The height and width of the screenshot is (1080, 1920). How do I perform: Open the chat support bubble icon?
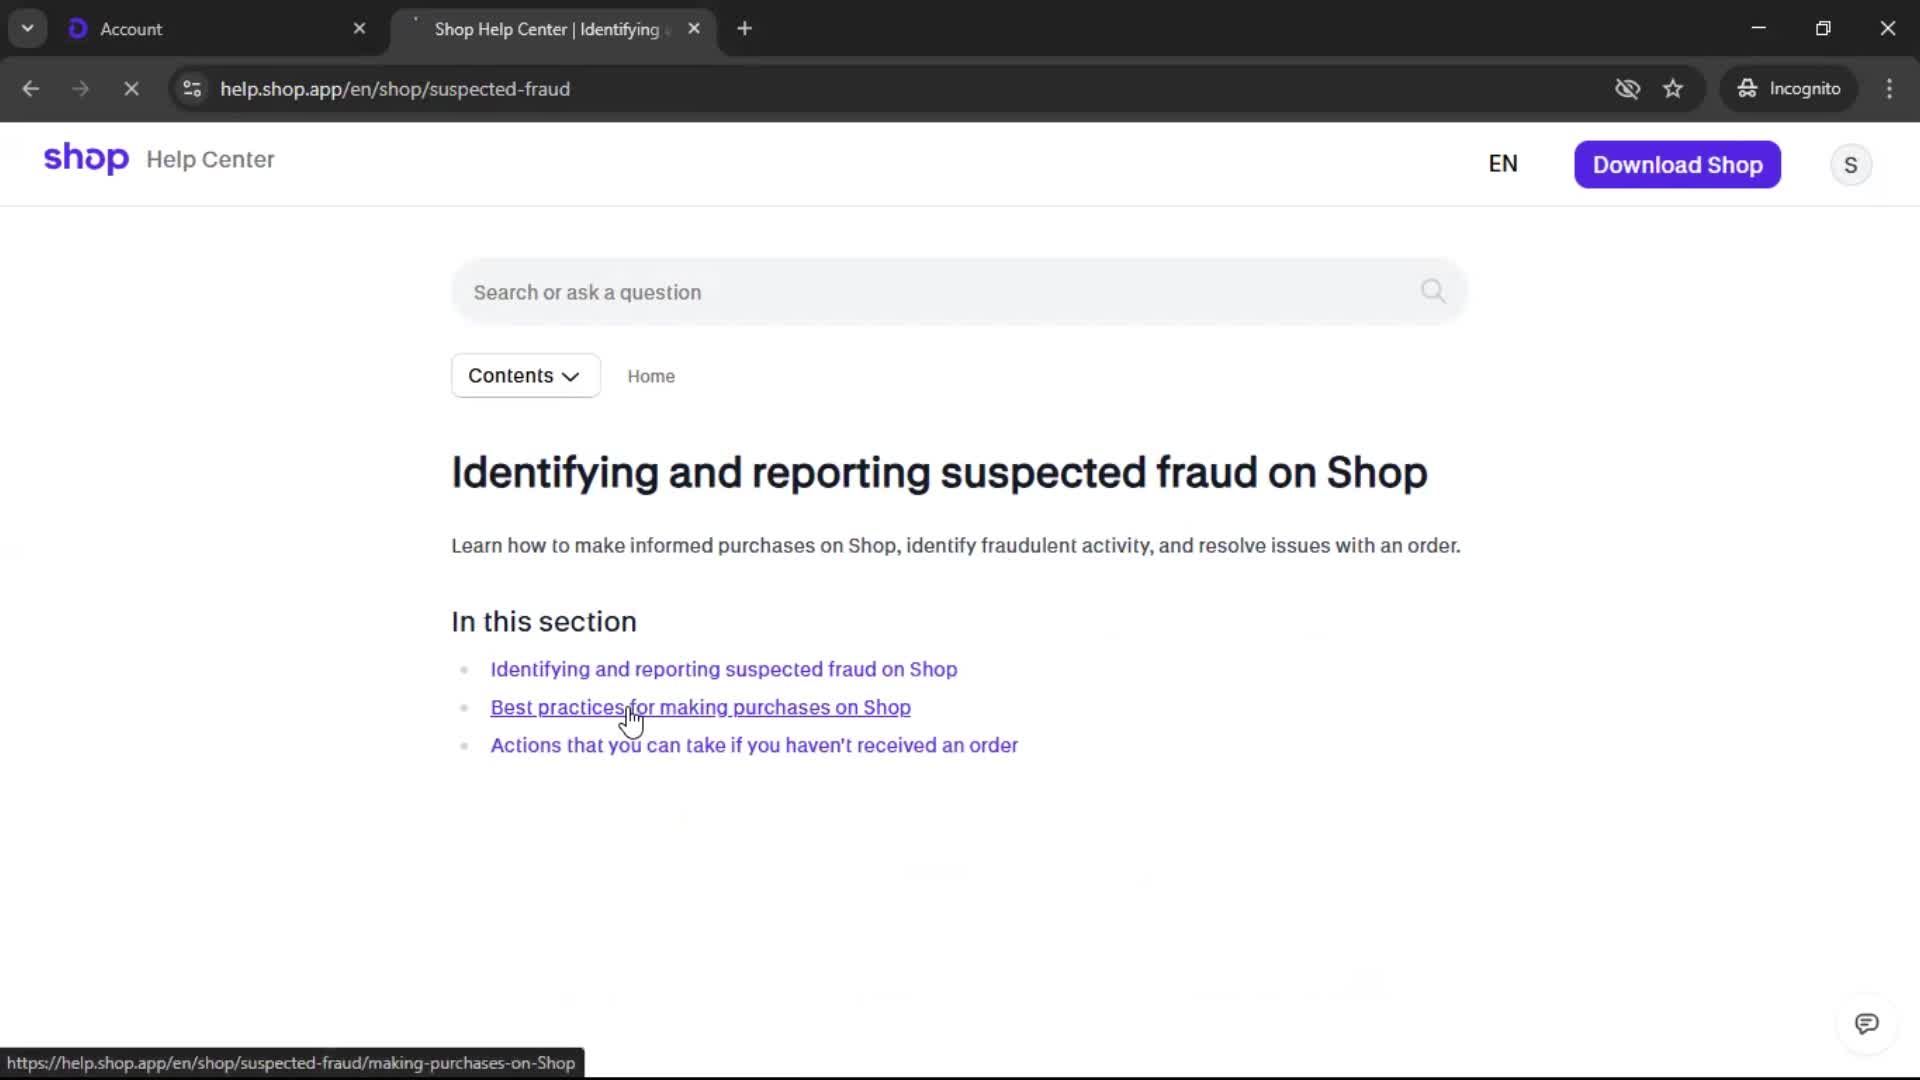pos(1866,1024)
